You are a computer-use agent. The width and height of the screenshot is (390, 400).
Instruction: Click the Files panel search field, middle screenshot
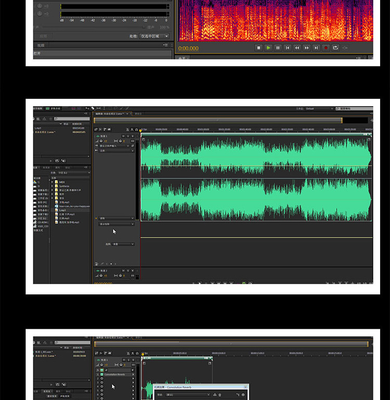72,119
